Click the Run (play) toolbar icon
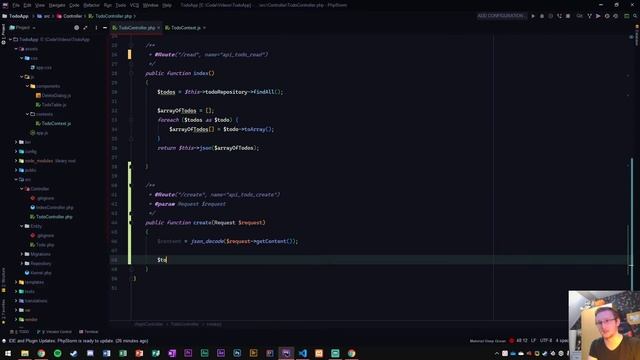Screen dimensions: 640x360 (x=533, y=16)
